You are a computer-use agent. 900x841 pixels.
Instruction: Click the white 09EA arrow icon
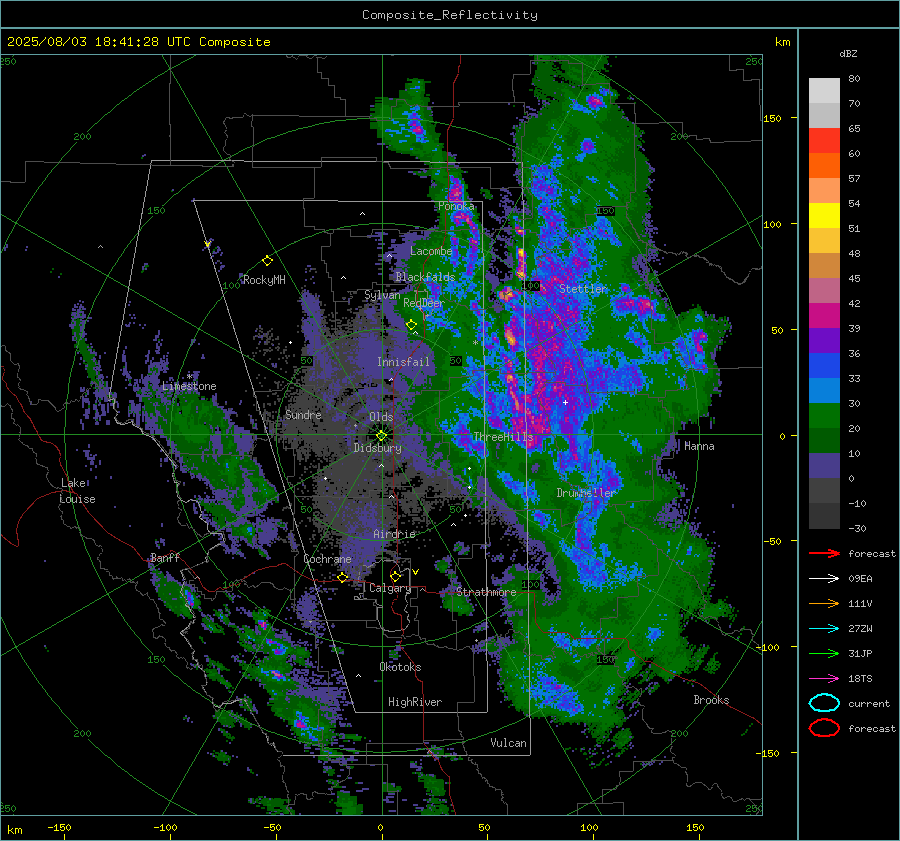pyautogui.click(x=824, y=578)
